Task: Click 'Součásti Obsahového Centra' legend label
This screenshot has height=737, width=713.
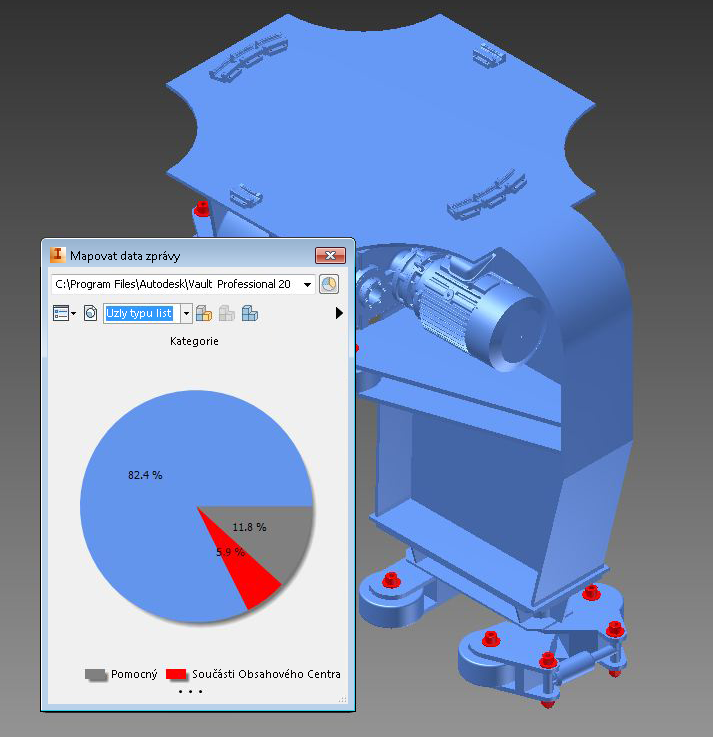Action: coord(266,674)
